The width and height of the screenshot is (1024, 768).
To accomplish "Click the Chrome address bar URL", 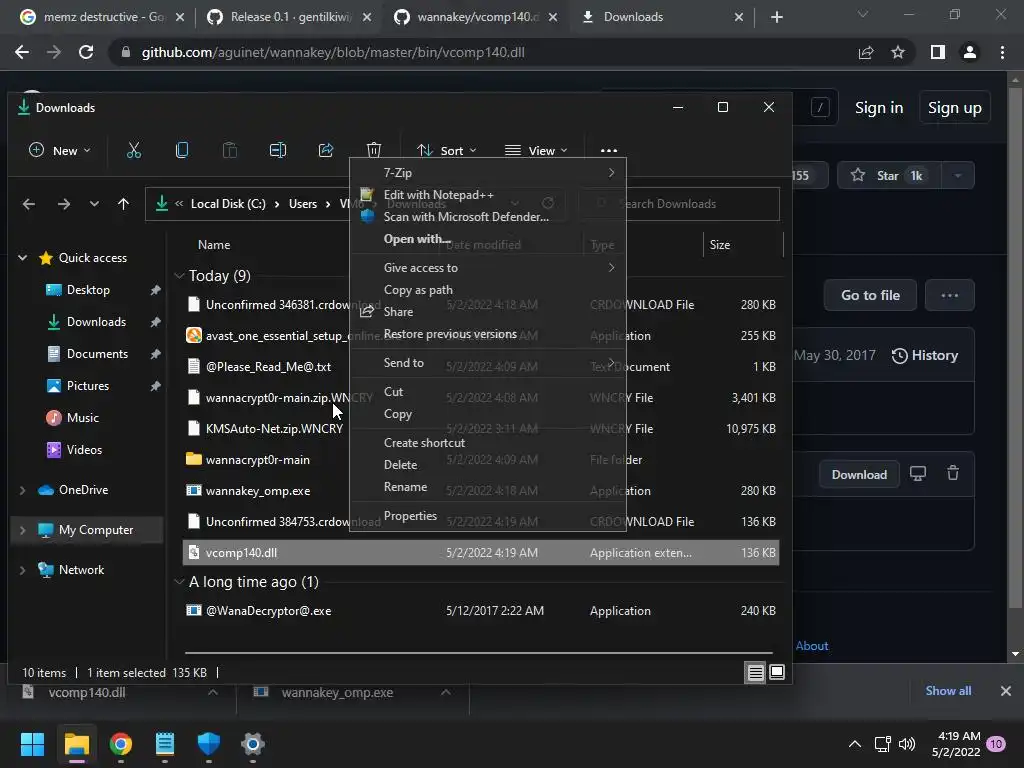I will (x=332, y=52).
